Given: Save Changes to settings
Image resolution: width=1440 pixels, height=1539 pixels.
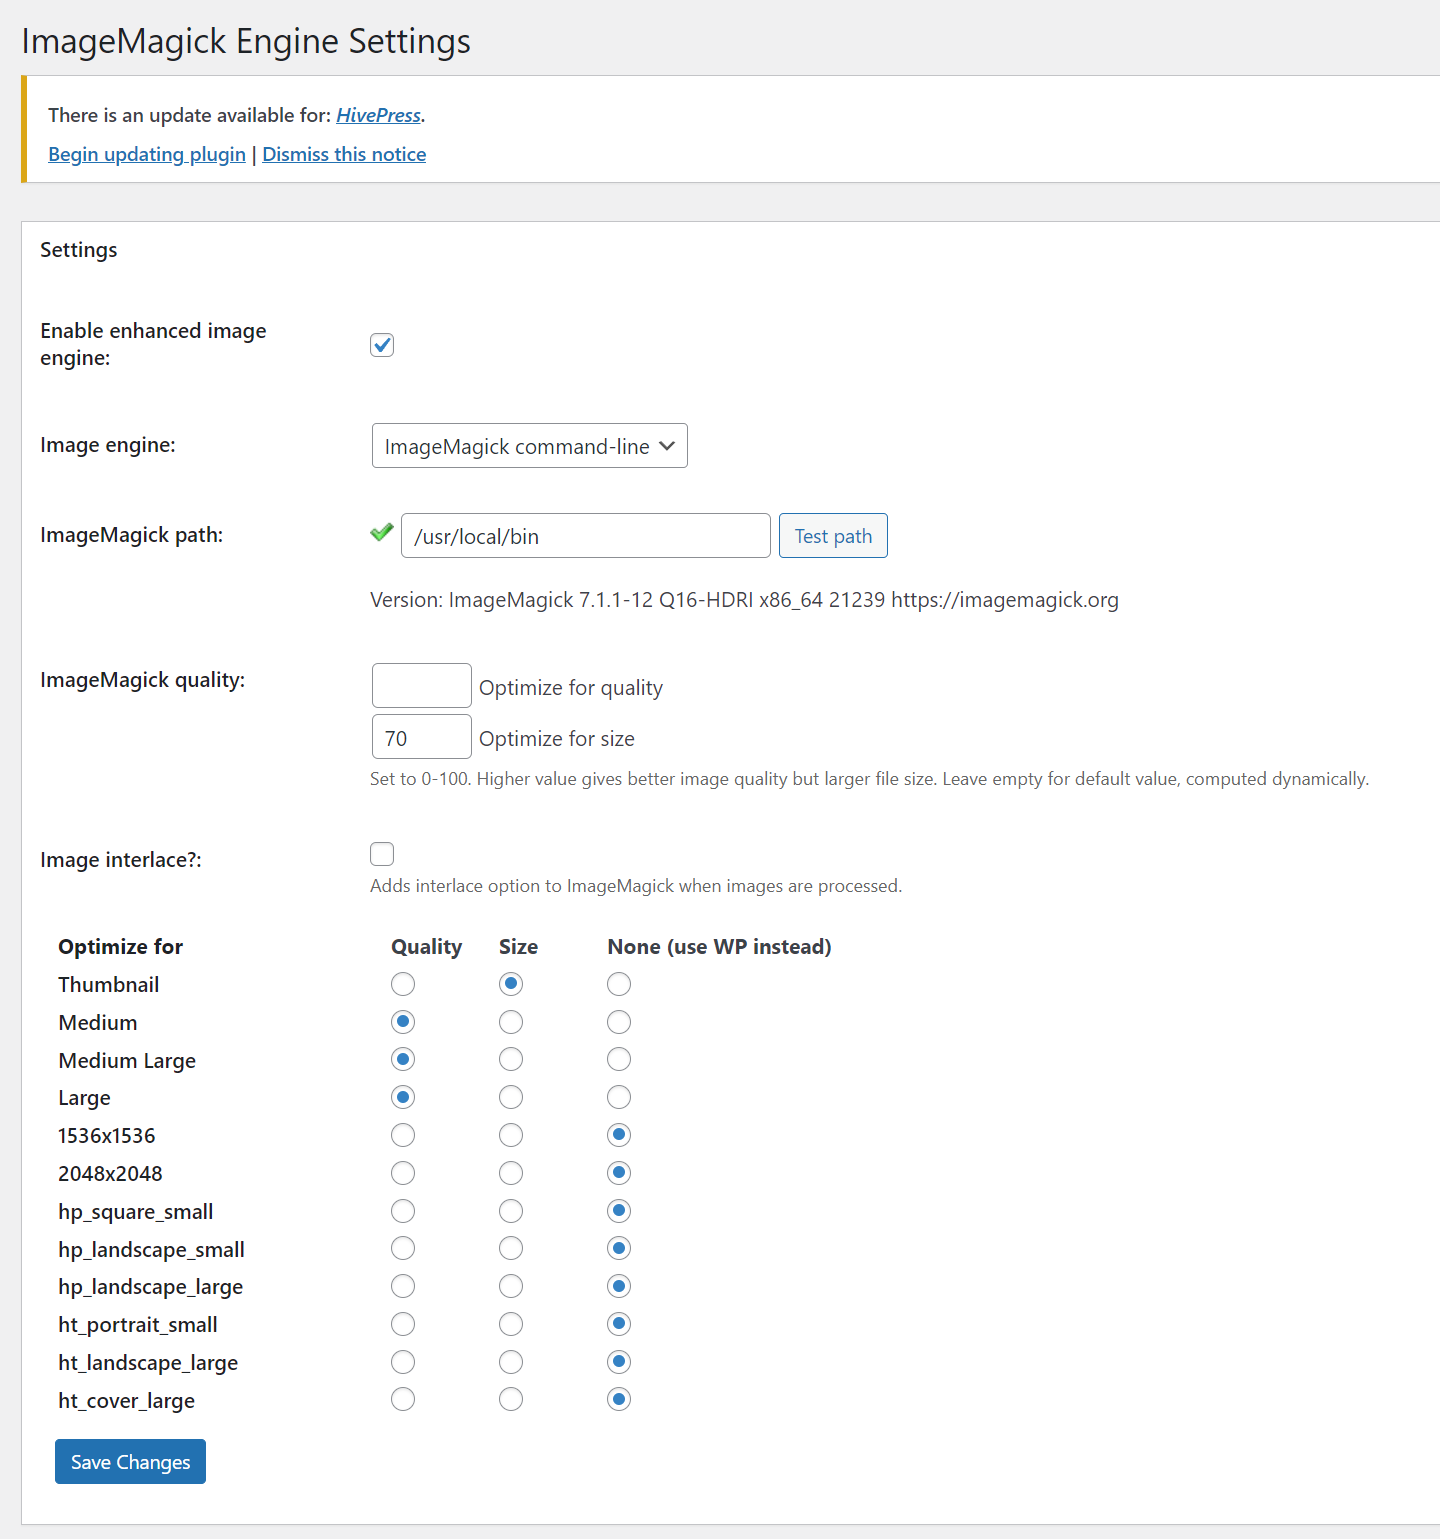Looking at the screenshot, I should pyautogui.click(x=130, y=1462).
